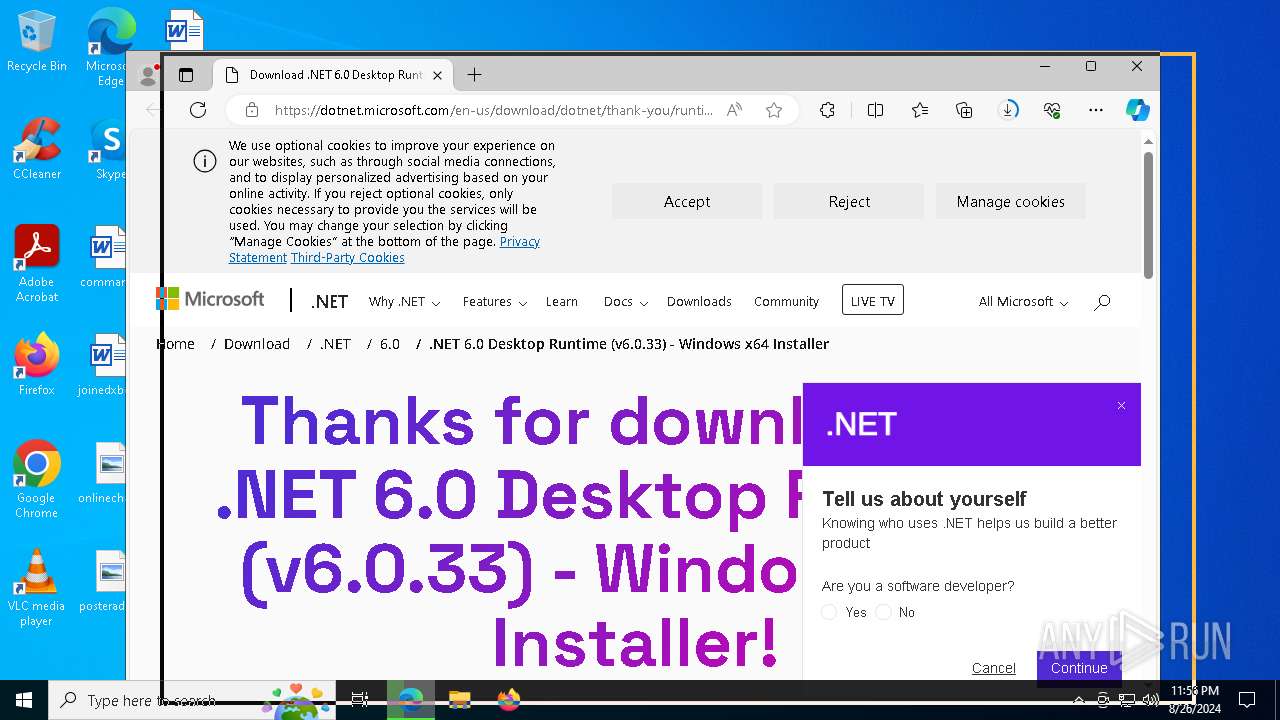Continue the .NET survey
1280x720 pixels.
click(x=1079, y=667)
